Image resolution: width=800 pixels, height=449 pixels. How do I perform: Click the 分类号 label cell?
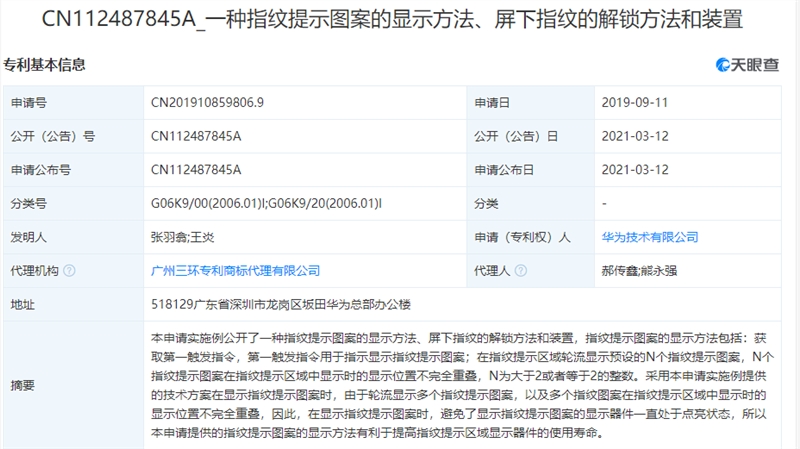73,204
